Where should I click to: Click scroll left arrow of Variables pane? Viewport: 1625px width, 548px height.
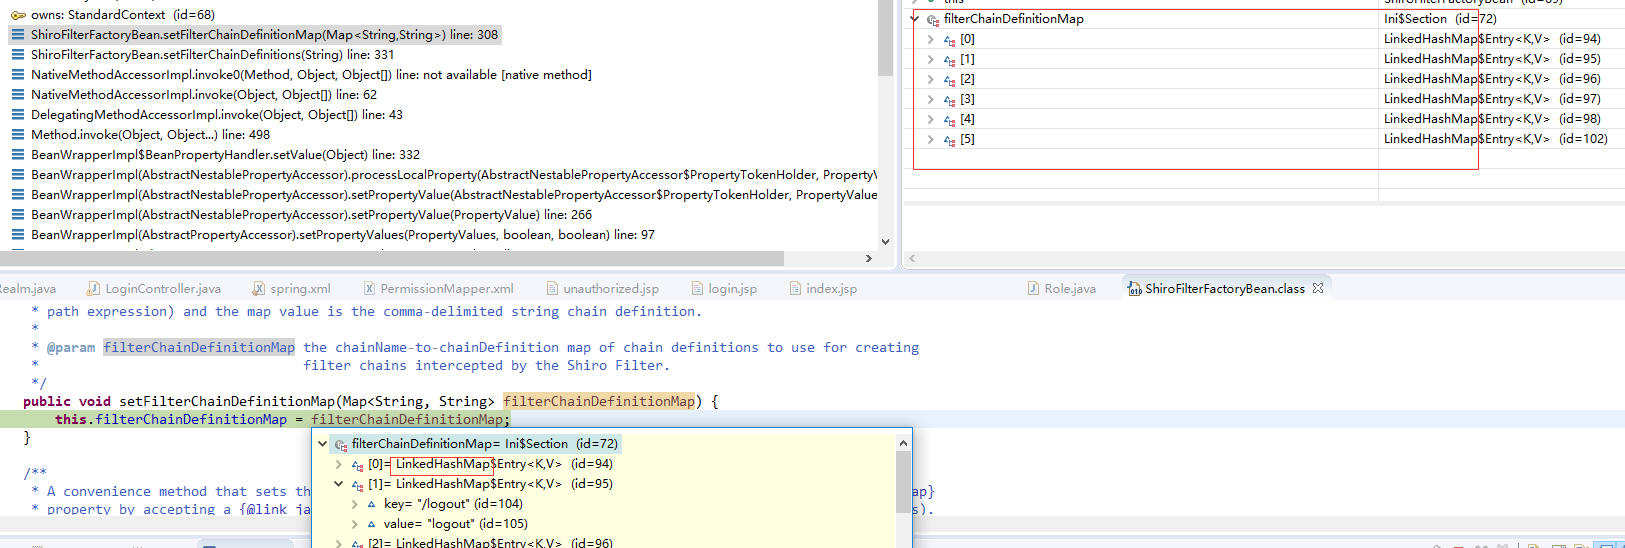(x=911, y=258)
